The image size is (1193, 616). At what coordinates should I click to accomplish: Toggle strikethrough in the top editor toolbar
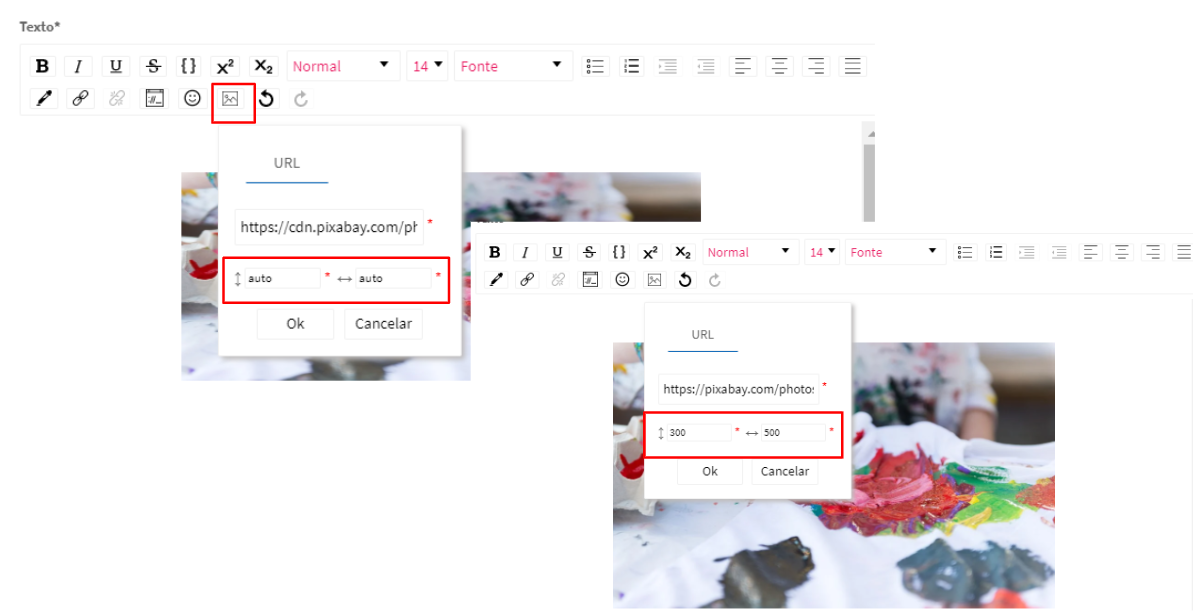[x=153, y=66]
